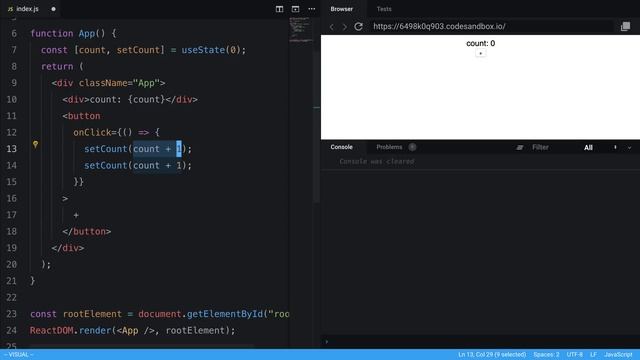Image resolution: width=640 pixels, height=360 pixels.
Task: Click the console Filter input
Action: [x=540, y=147]
